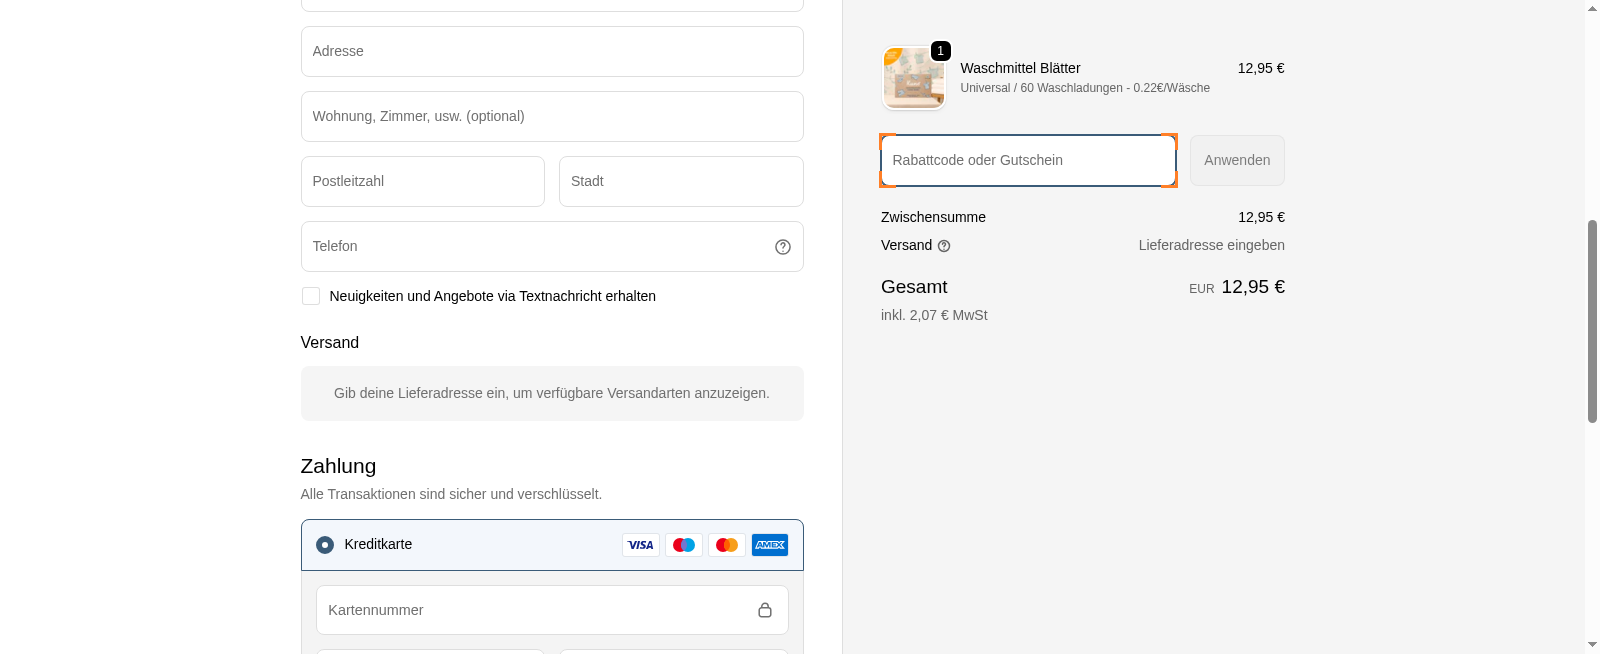Click into the Adresse input field
Viewport: 1600px width, 654px height.
(x=552, y=52)
